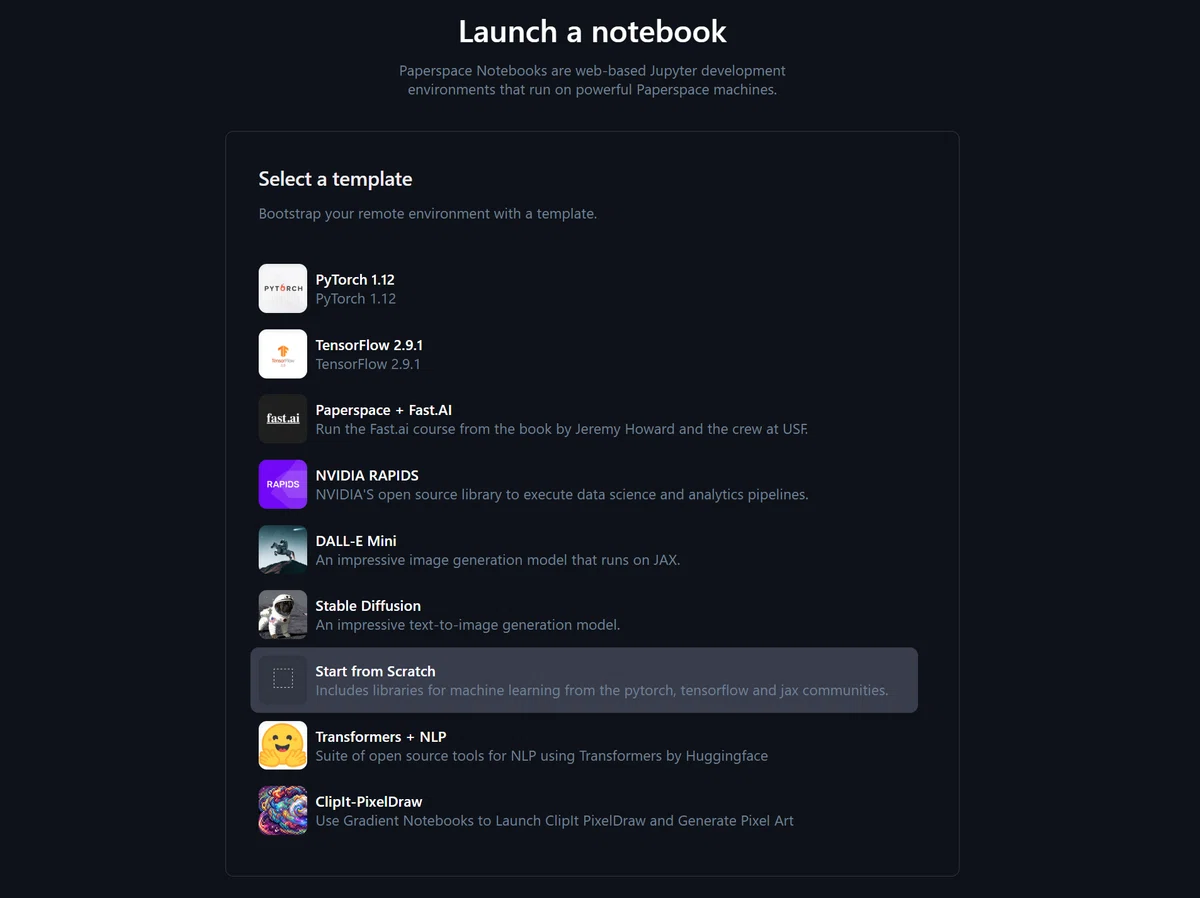Image resolution: width=1200 pixels, height=898 pixels.
Task: Click the gray 'PyTorch 1.12' description line
Action: coord(356,299)
